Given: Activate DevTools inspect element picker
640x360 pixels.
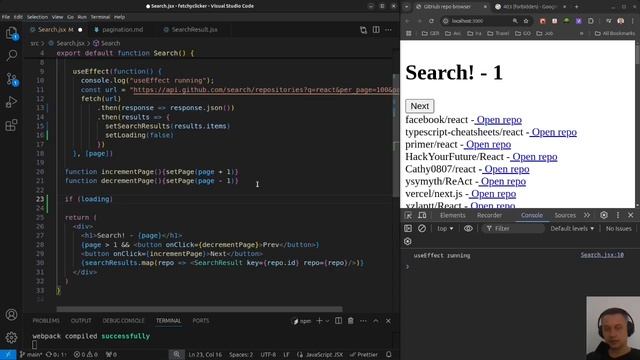Looking at the screenshot, I should [x=408, y=215].
